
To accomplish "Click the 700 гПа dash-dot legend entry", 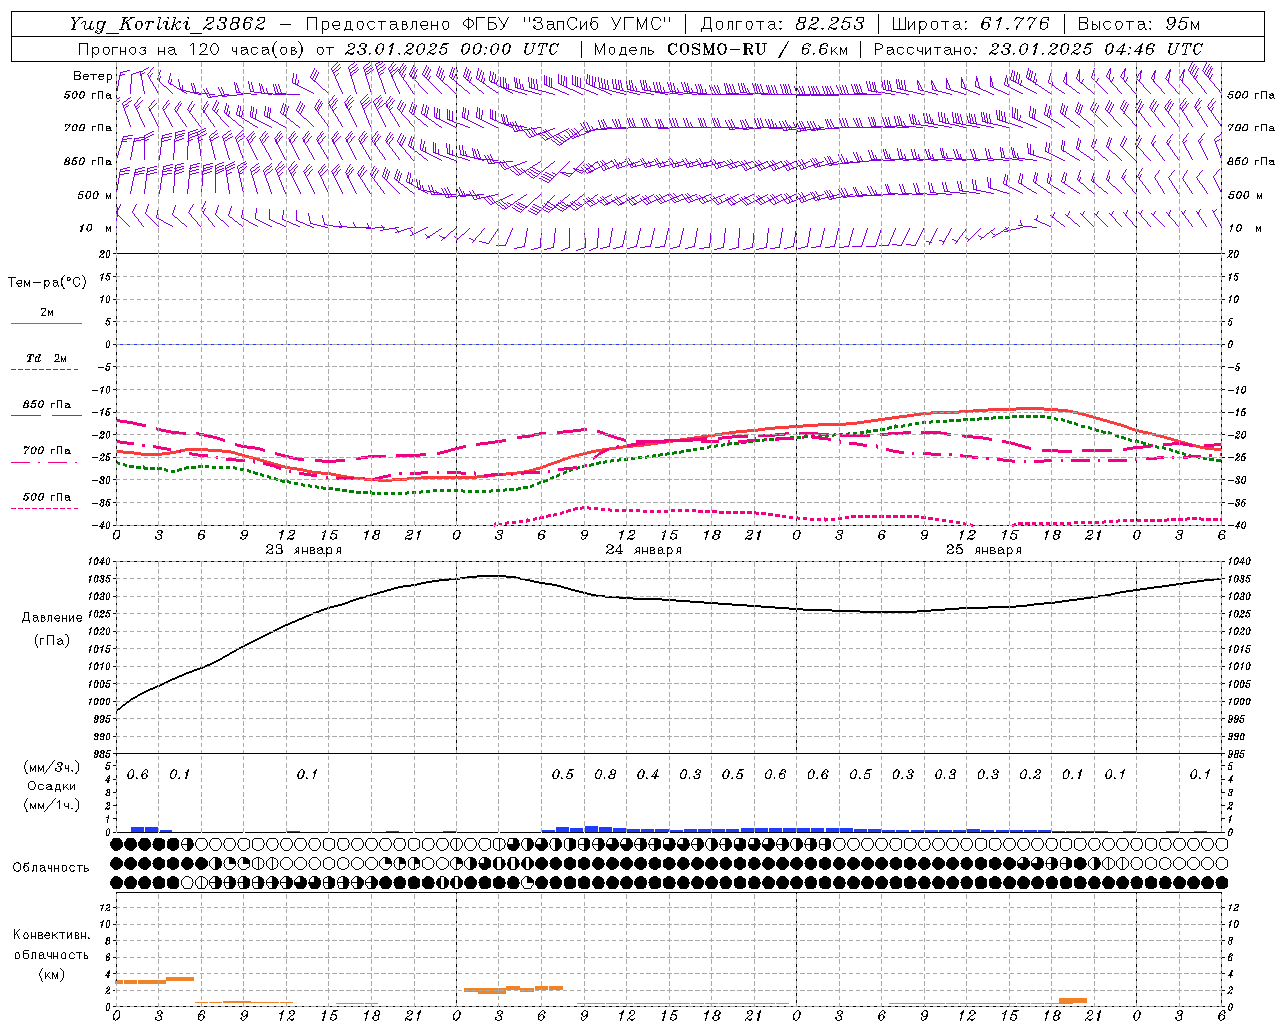I will click(x=46, y=455).
